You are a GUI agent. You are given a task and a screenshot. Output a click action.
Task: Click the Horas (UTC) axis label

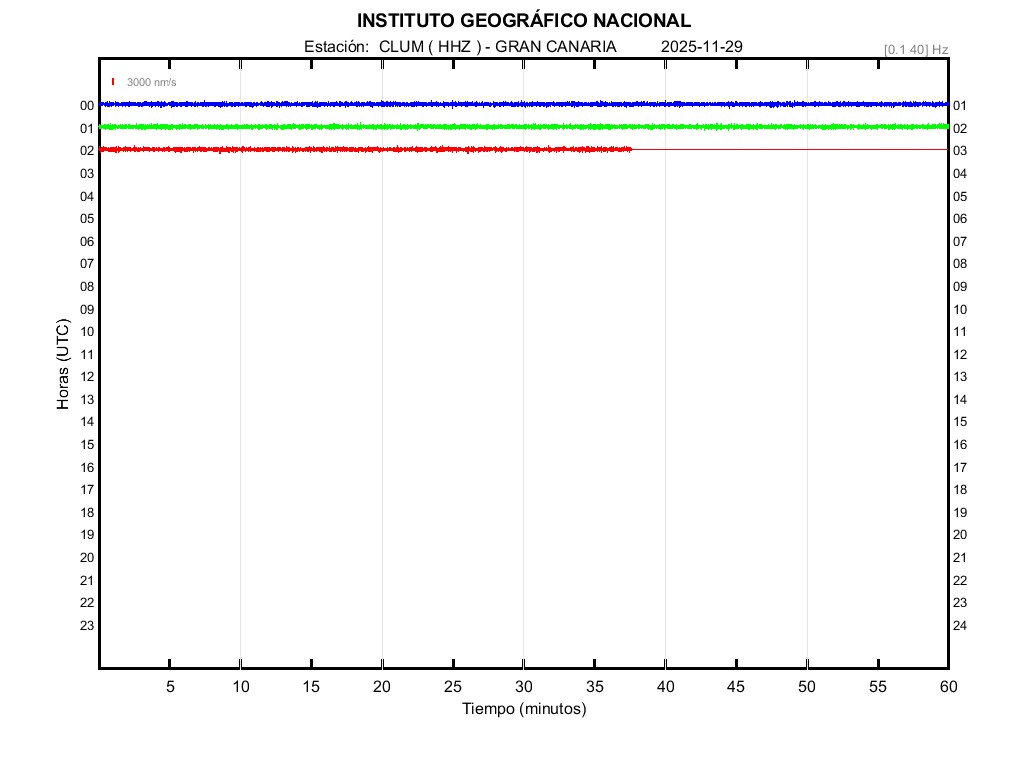[63, 365]
